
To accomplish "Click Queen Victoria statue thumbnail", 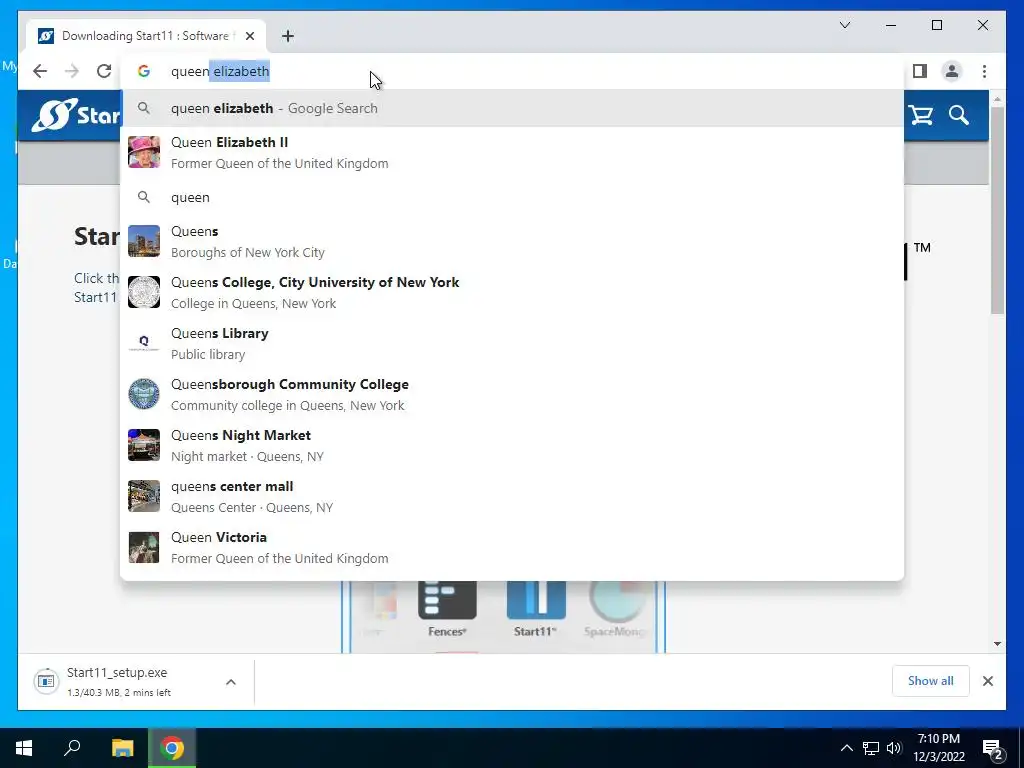I will click(x=144, y=547).
